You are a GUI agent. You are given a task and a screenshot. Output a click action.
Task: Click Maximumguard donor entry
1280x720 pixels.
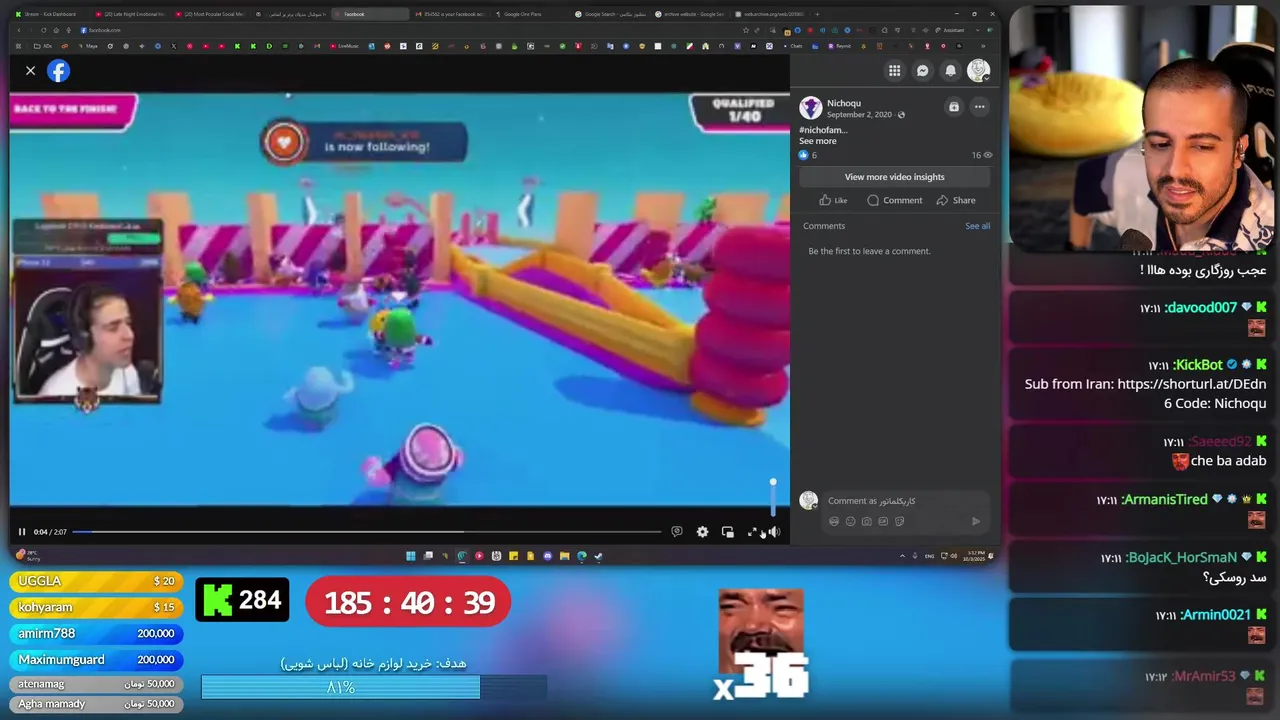point(97,660)
